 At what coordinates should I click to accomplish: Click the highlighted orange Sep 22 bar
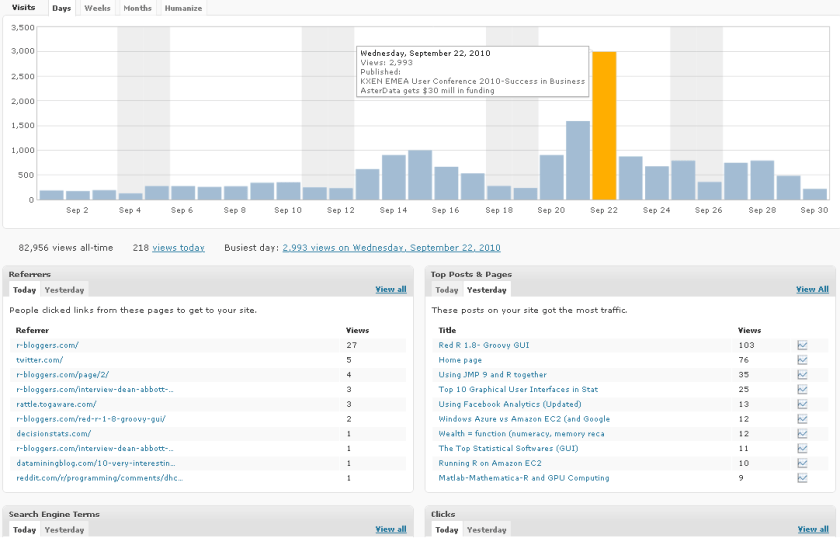point(604,125)
